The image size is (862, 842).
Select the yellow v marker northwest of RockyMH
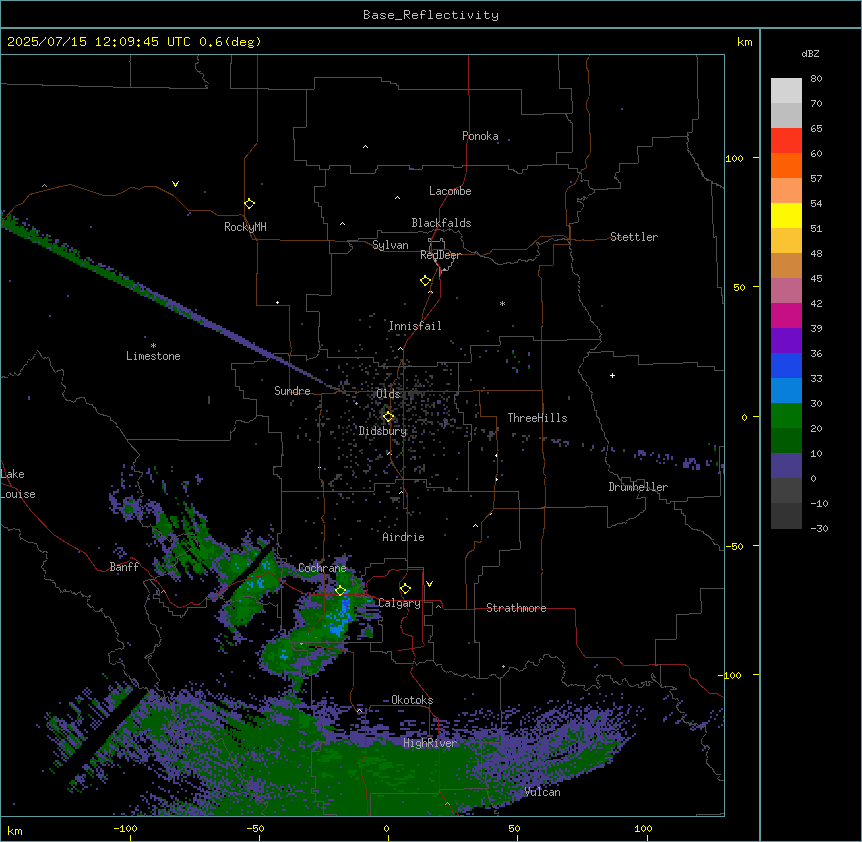click(175, 184)
